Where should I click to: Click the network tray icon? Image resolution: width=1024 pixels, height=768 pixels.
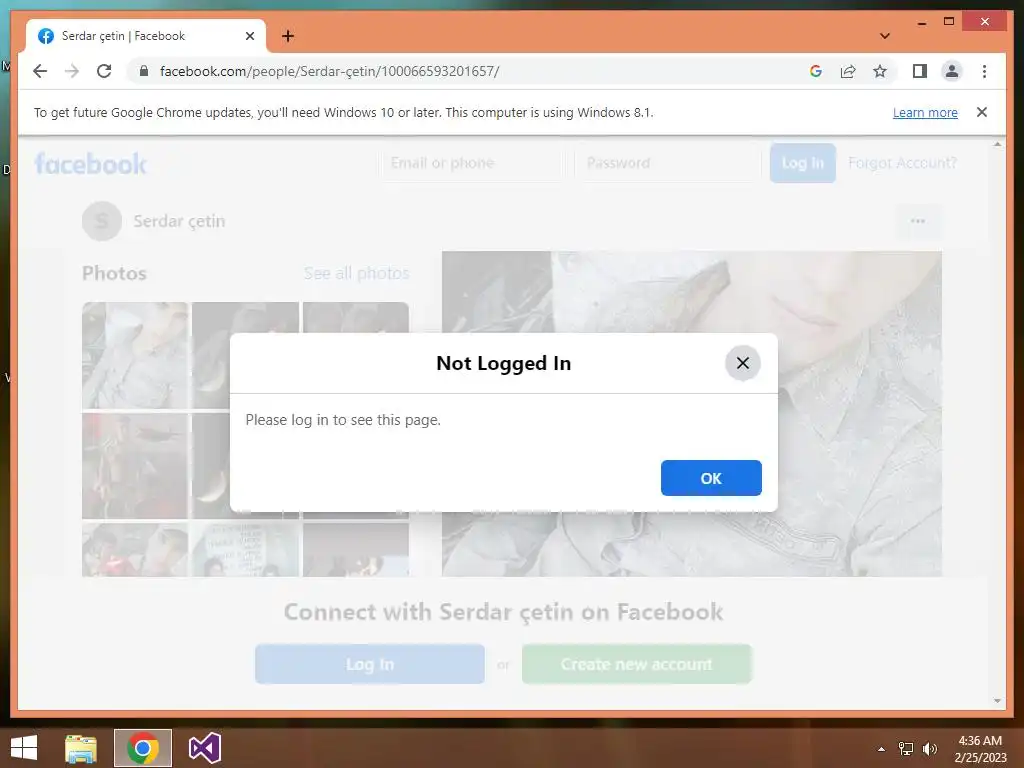(906, 749)
